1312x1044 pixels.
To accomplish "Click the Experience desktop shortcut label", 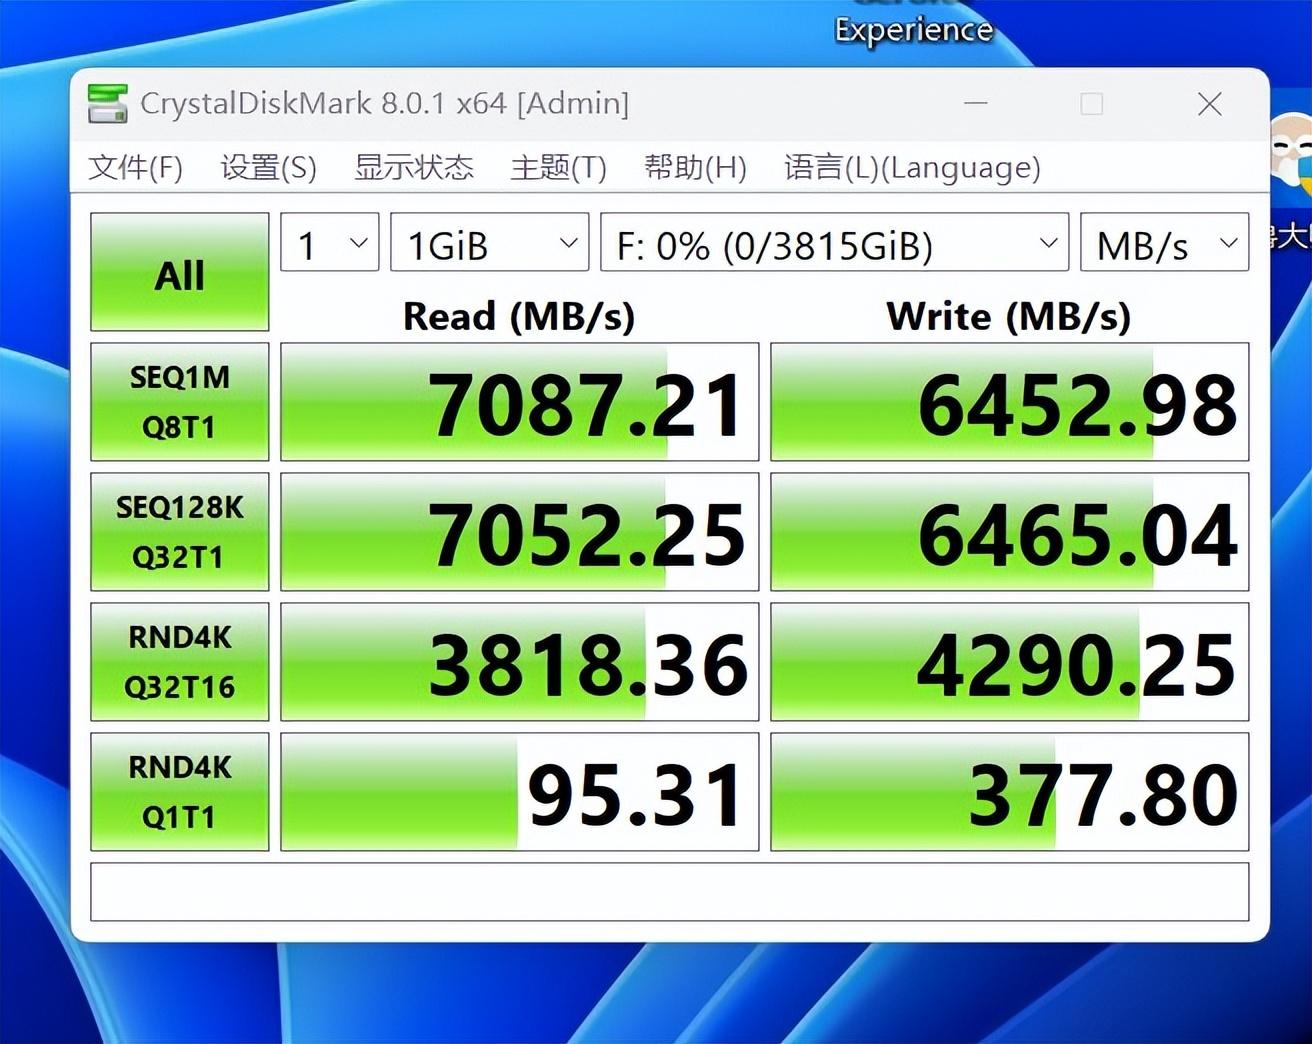I will click(x=914, y=30).
